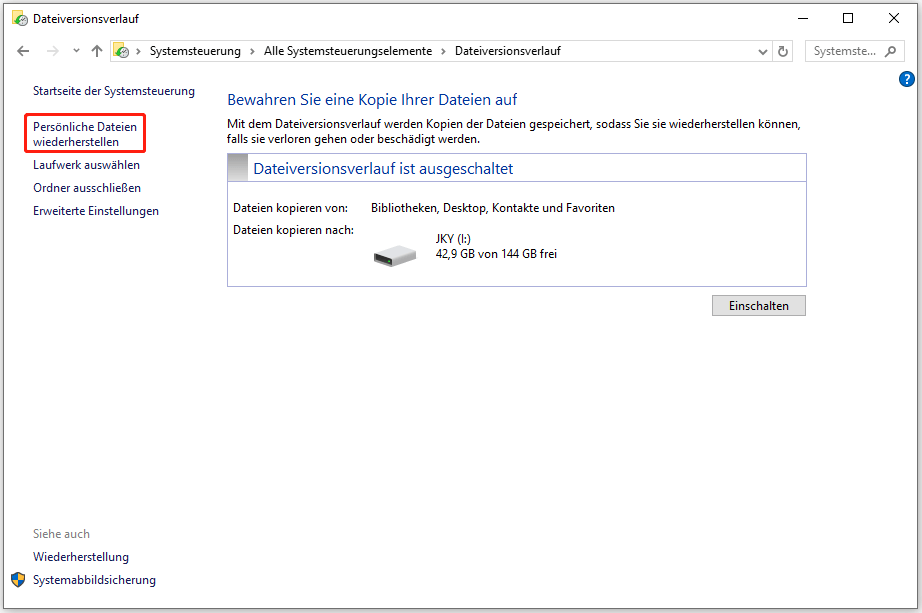Image resolution: width=922 pixels, height=613 pixels.
Task: Click the JKY (I:) drive icon
Action: (x=395, y=255)
